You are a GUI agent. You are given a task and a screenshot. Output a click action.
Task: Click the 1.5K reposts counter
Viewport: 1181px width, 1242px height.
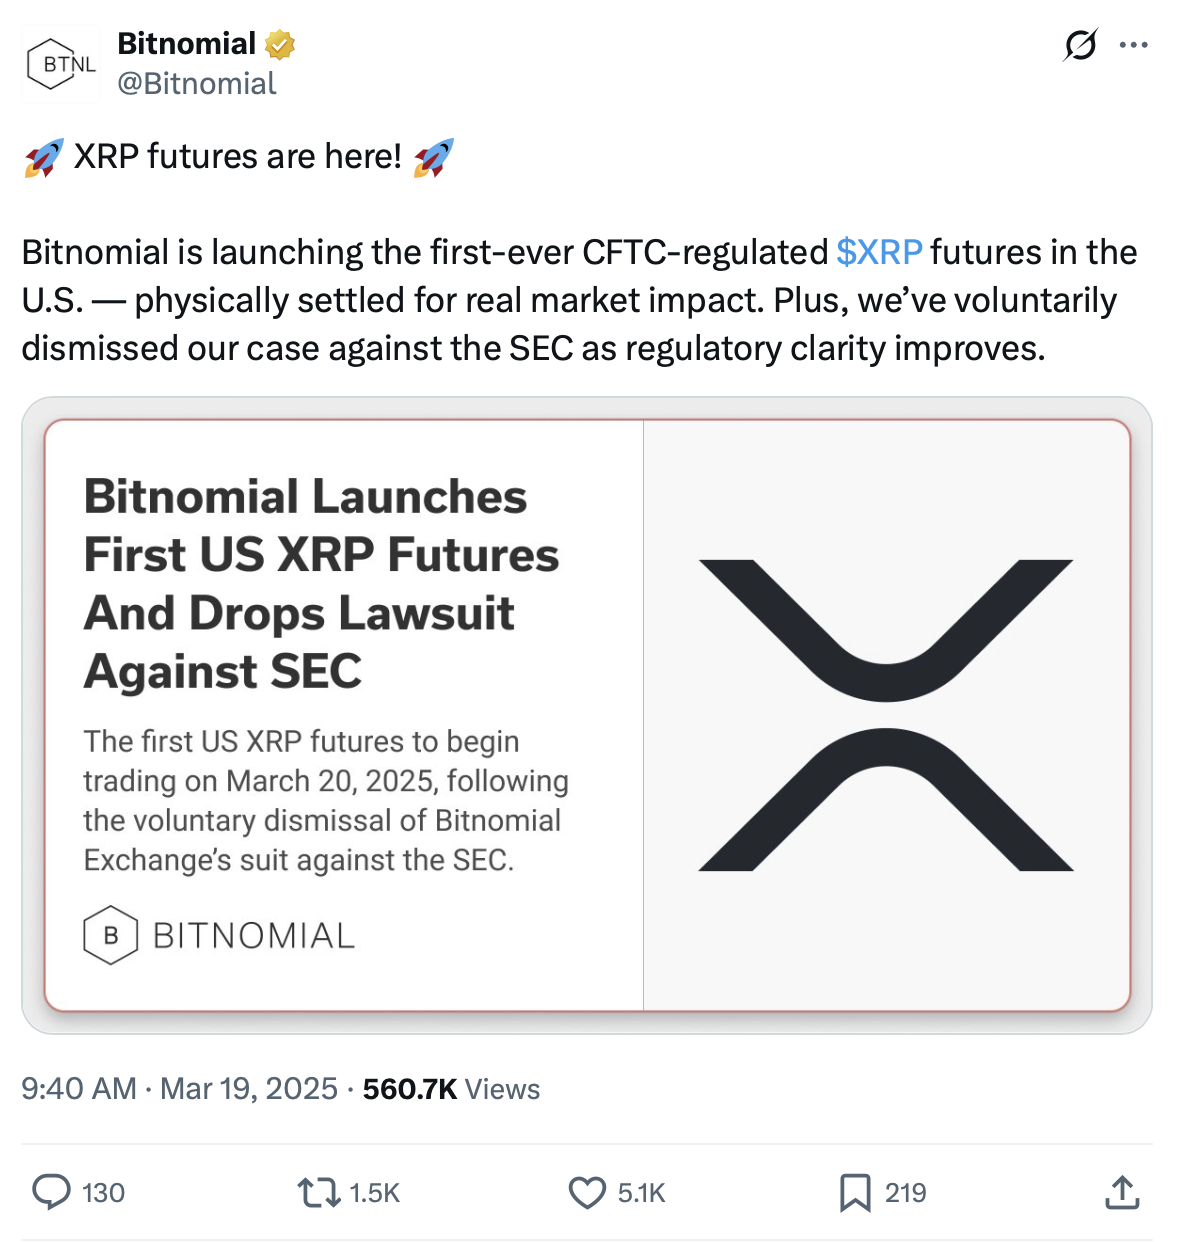coord(375,1192)
